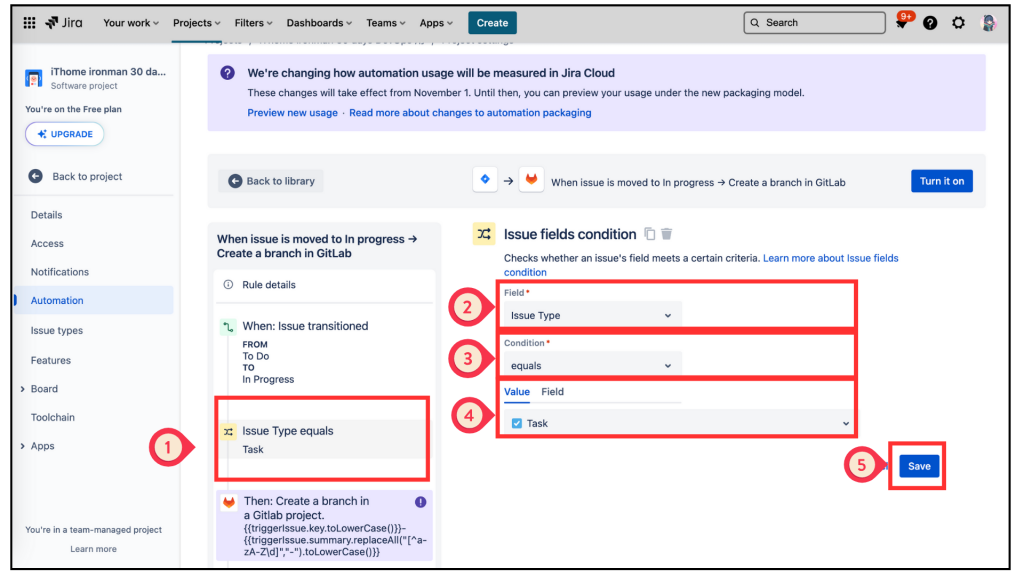This screenshot has width=1024, height=576.
Task: Open Read more about automation packaging link
Action: (470, 112)
